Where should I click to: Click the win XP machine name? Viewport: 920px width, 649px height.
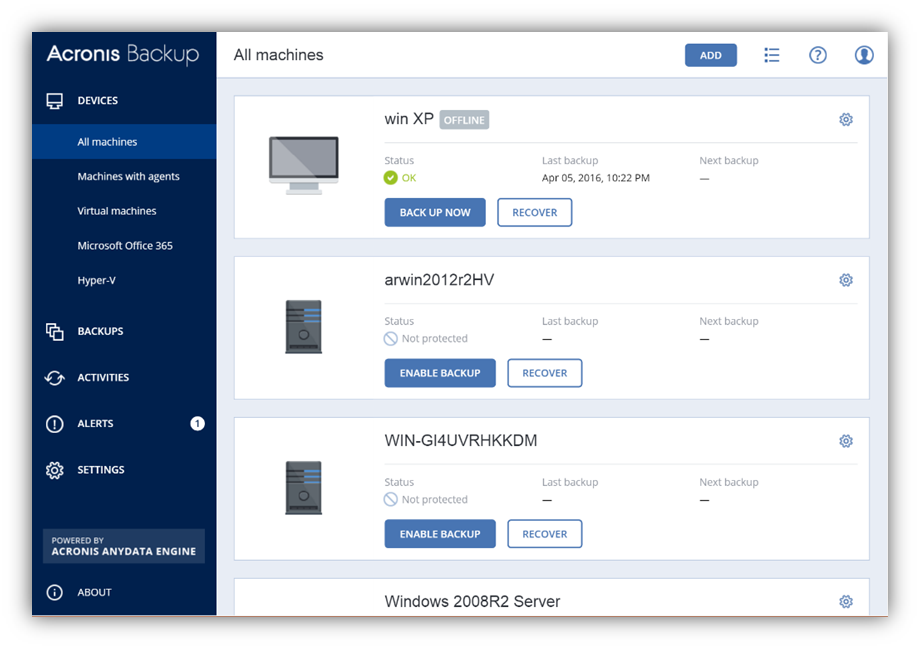[x=409, y=119]
